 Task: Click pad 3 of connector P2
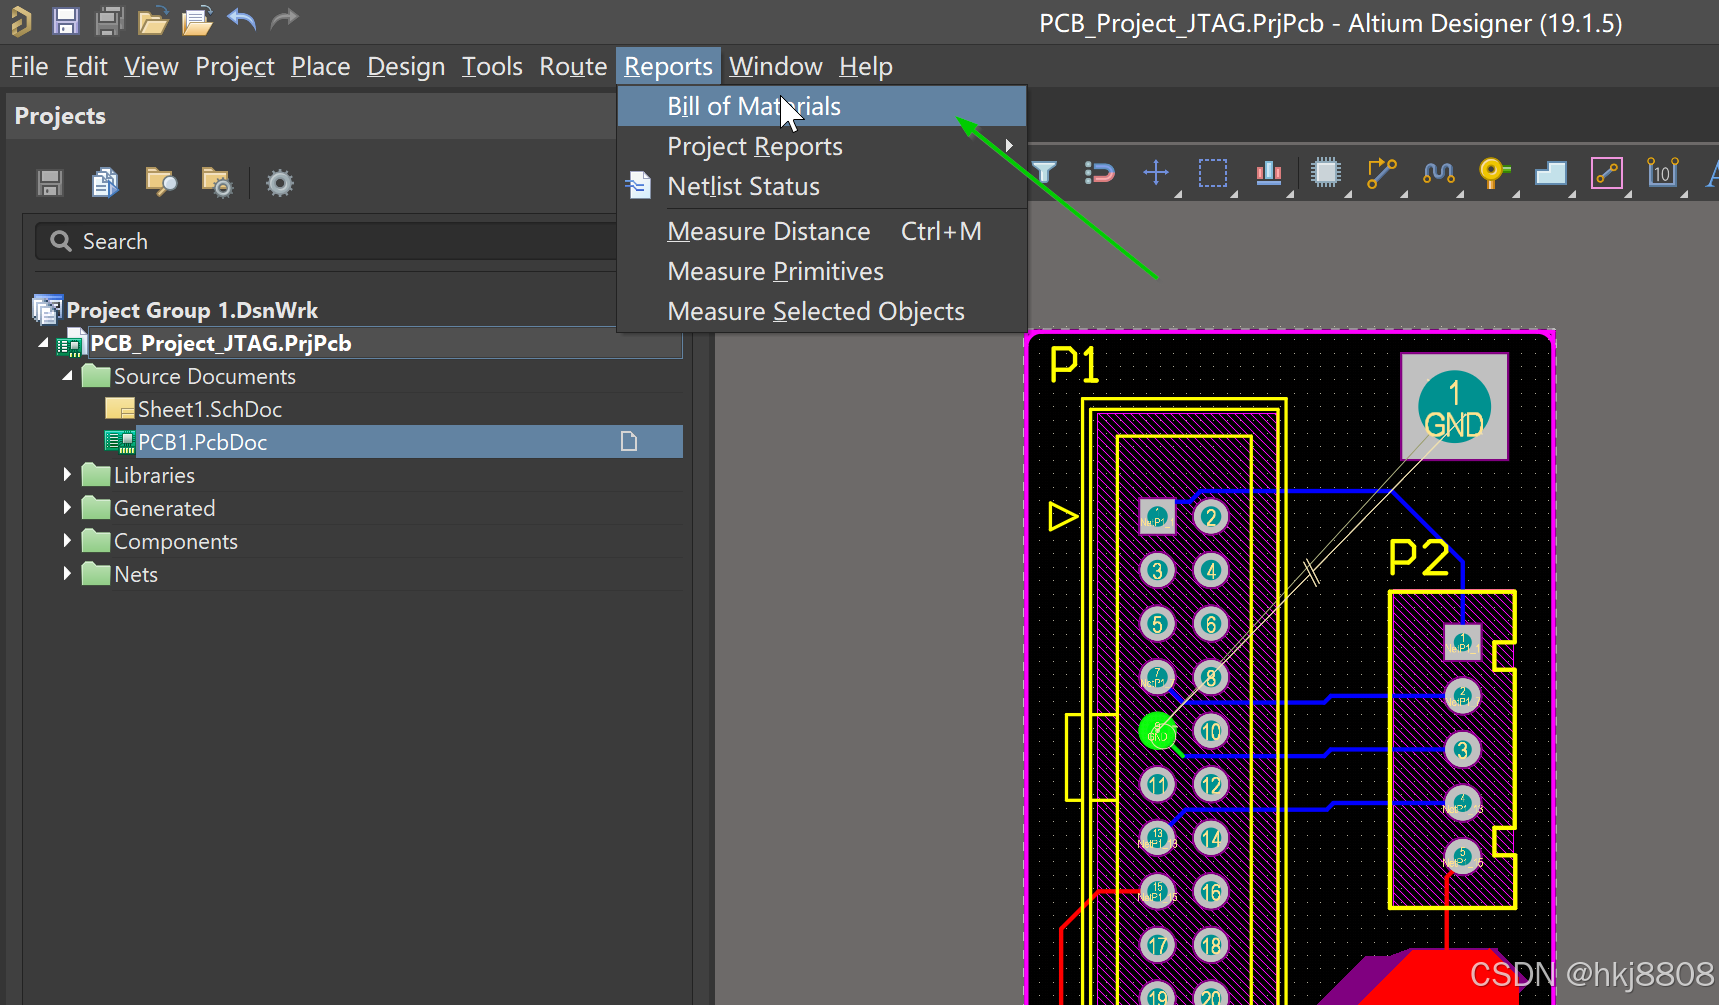click(x=1462, y=749)
